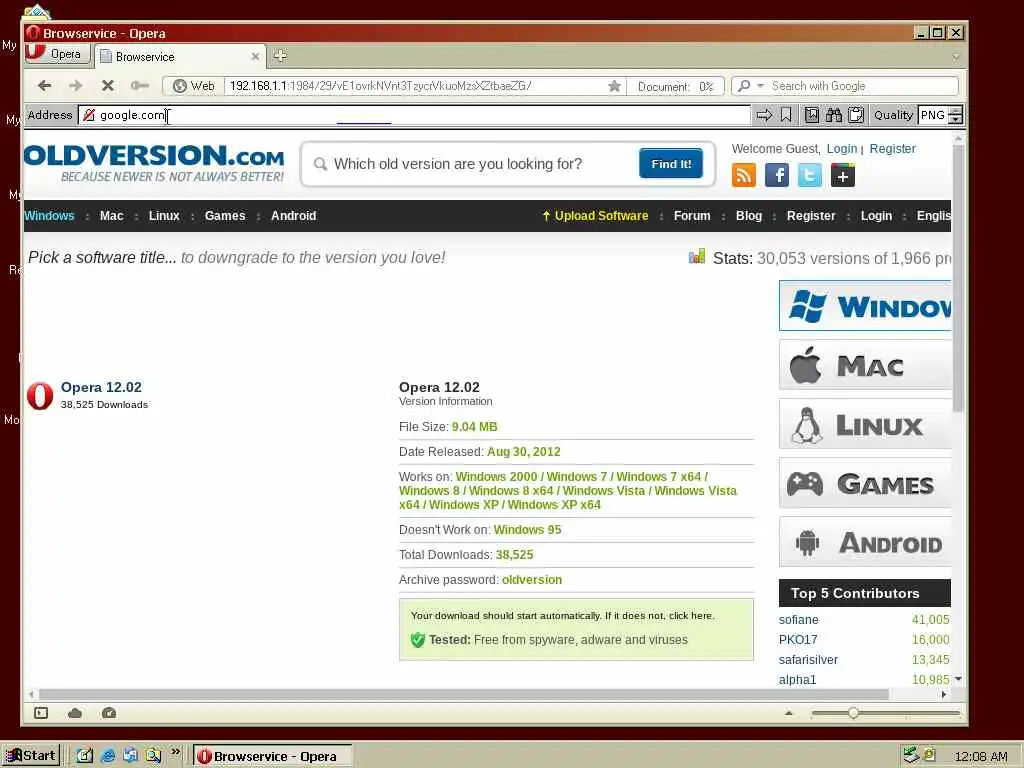Open contributor sofiane
The width and height of the screenshot is (1024, 768).
click(x=798, y=620)
